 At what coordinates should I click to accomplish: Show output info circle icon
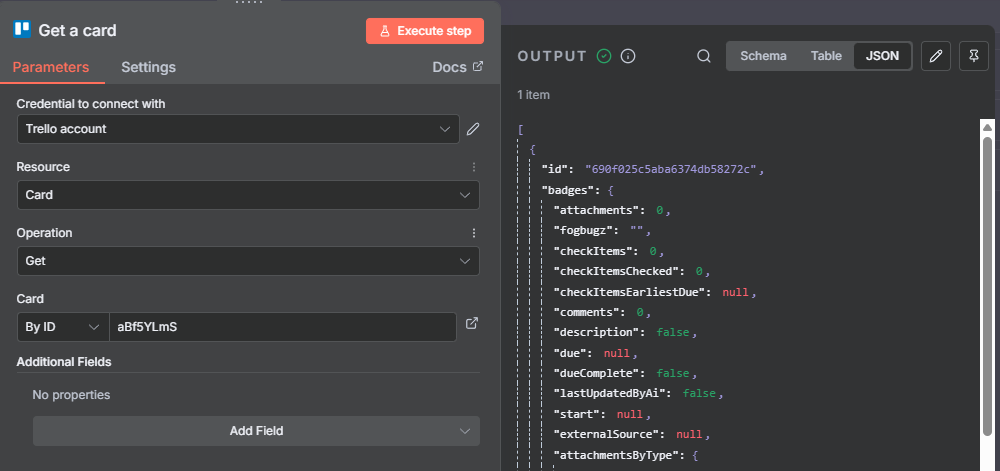coord(628,56)
